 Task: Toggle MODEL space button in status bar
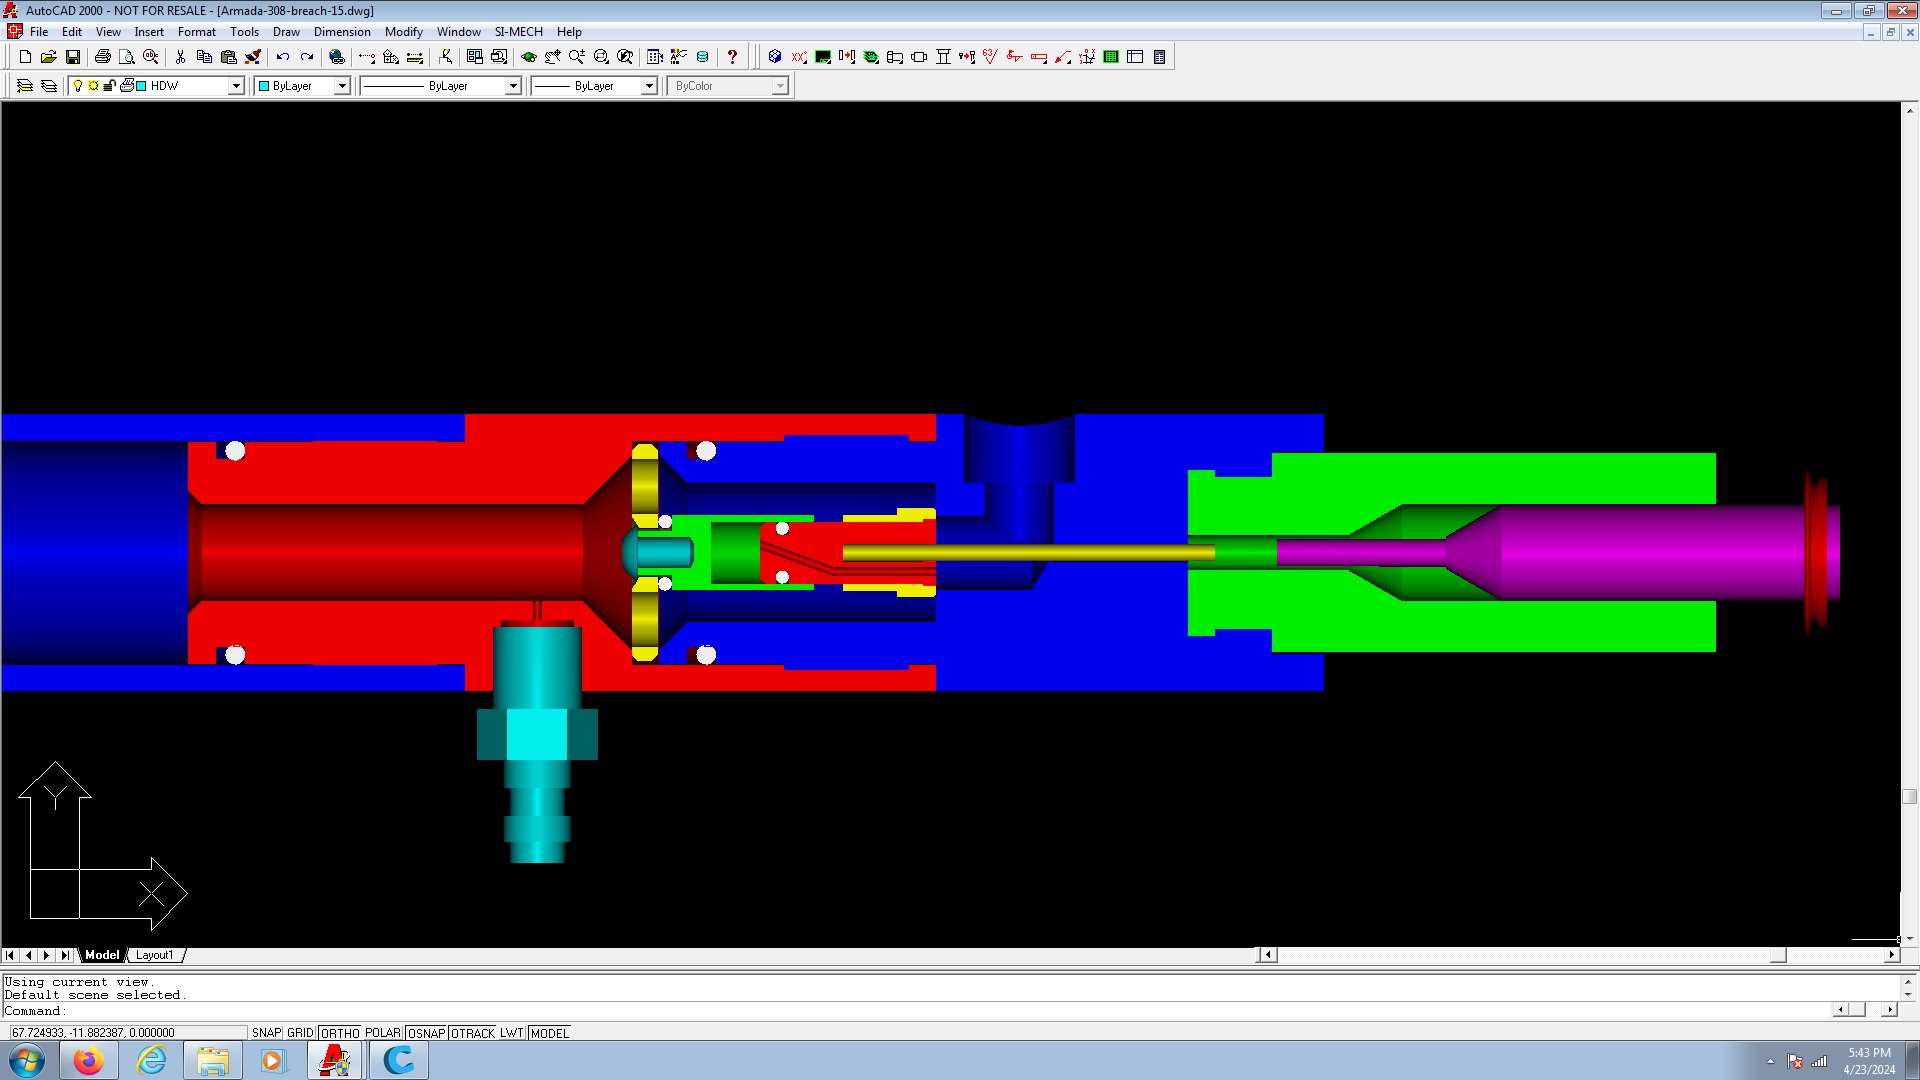click(x=549, y=1033)
